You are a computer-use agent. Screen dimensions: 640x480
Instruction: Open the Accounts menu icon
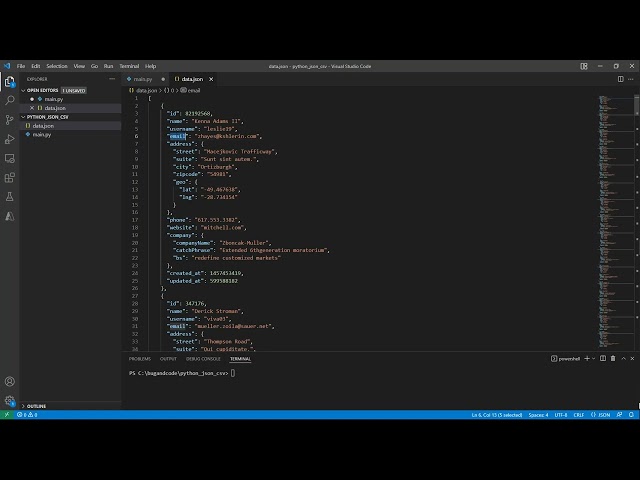click(x=9, y=381)
